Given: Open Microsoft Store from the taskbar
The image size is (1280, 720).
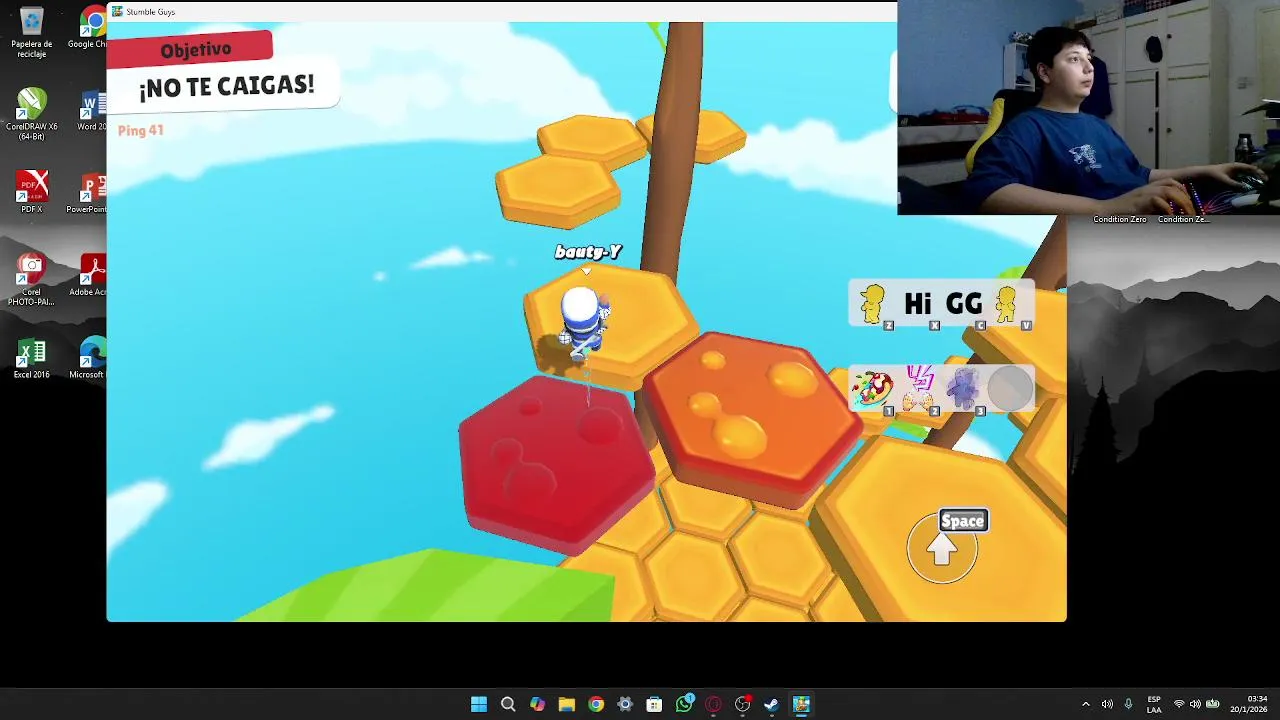Looking at the screenshot, I should click(x=654, y=704).
